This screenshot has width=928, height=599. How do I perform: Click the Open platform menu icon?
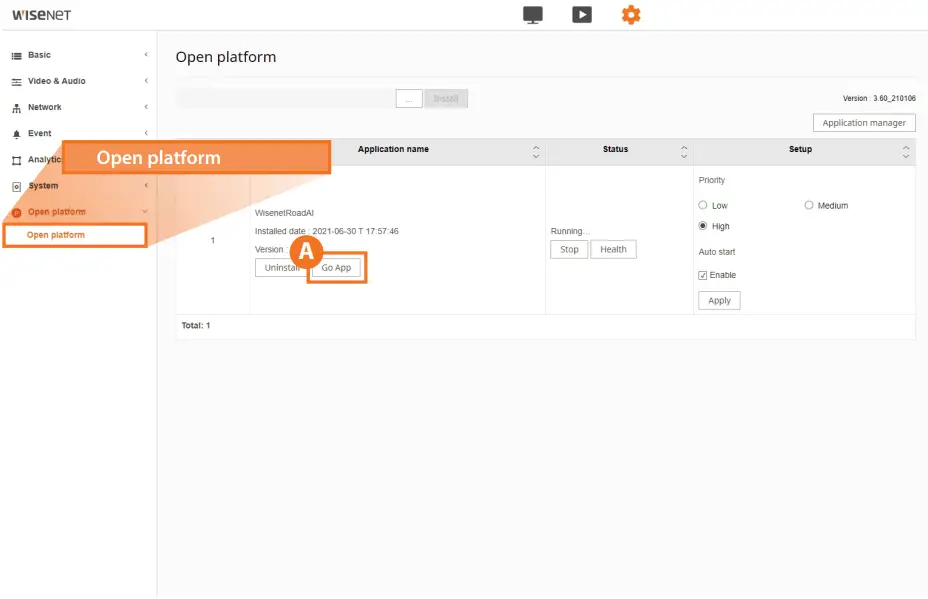pos(17,212)
